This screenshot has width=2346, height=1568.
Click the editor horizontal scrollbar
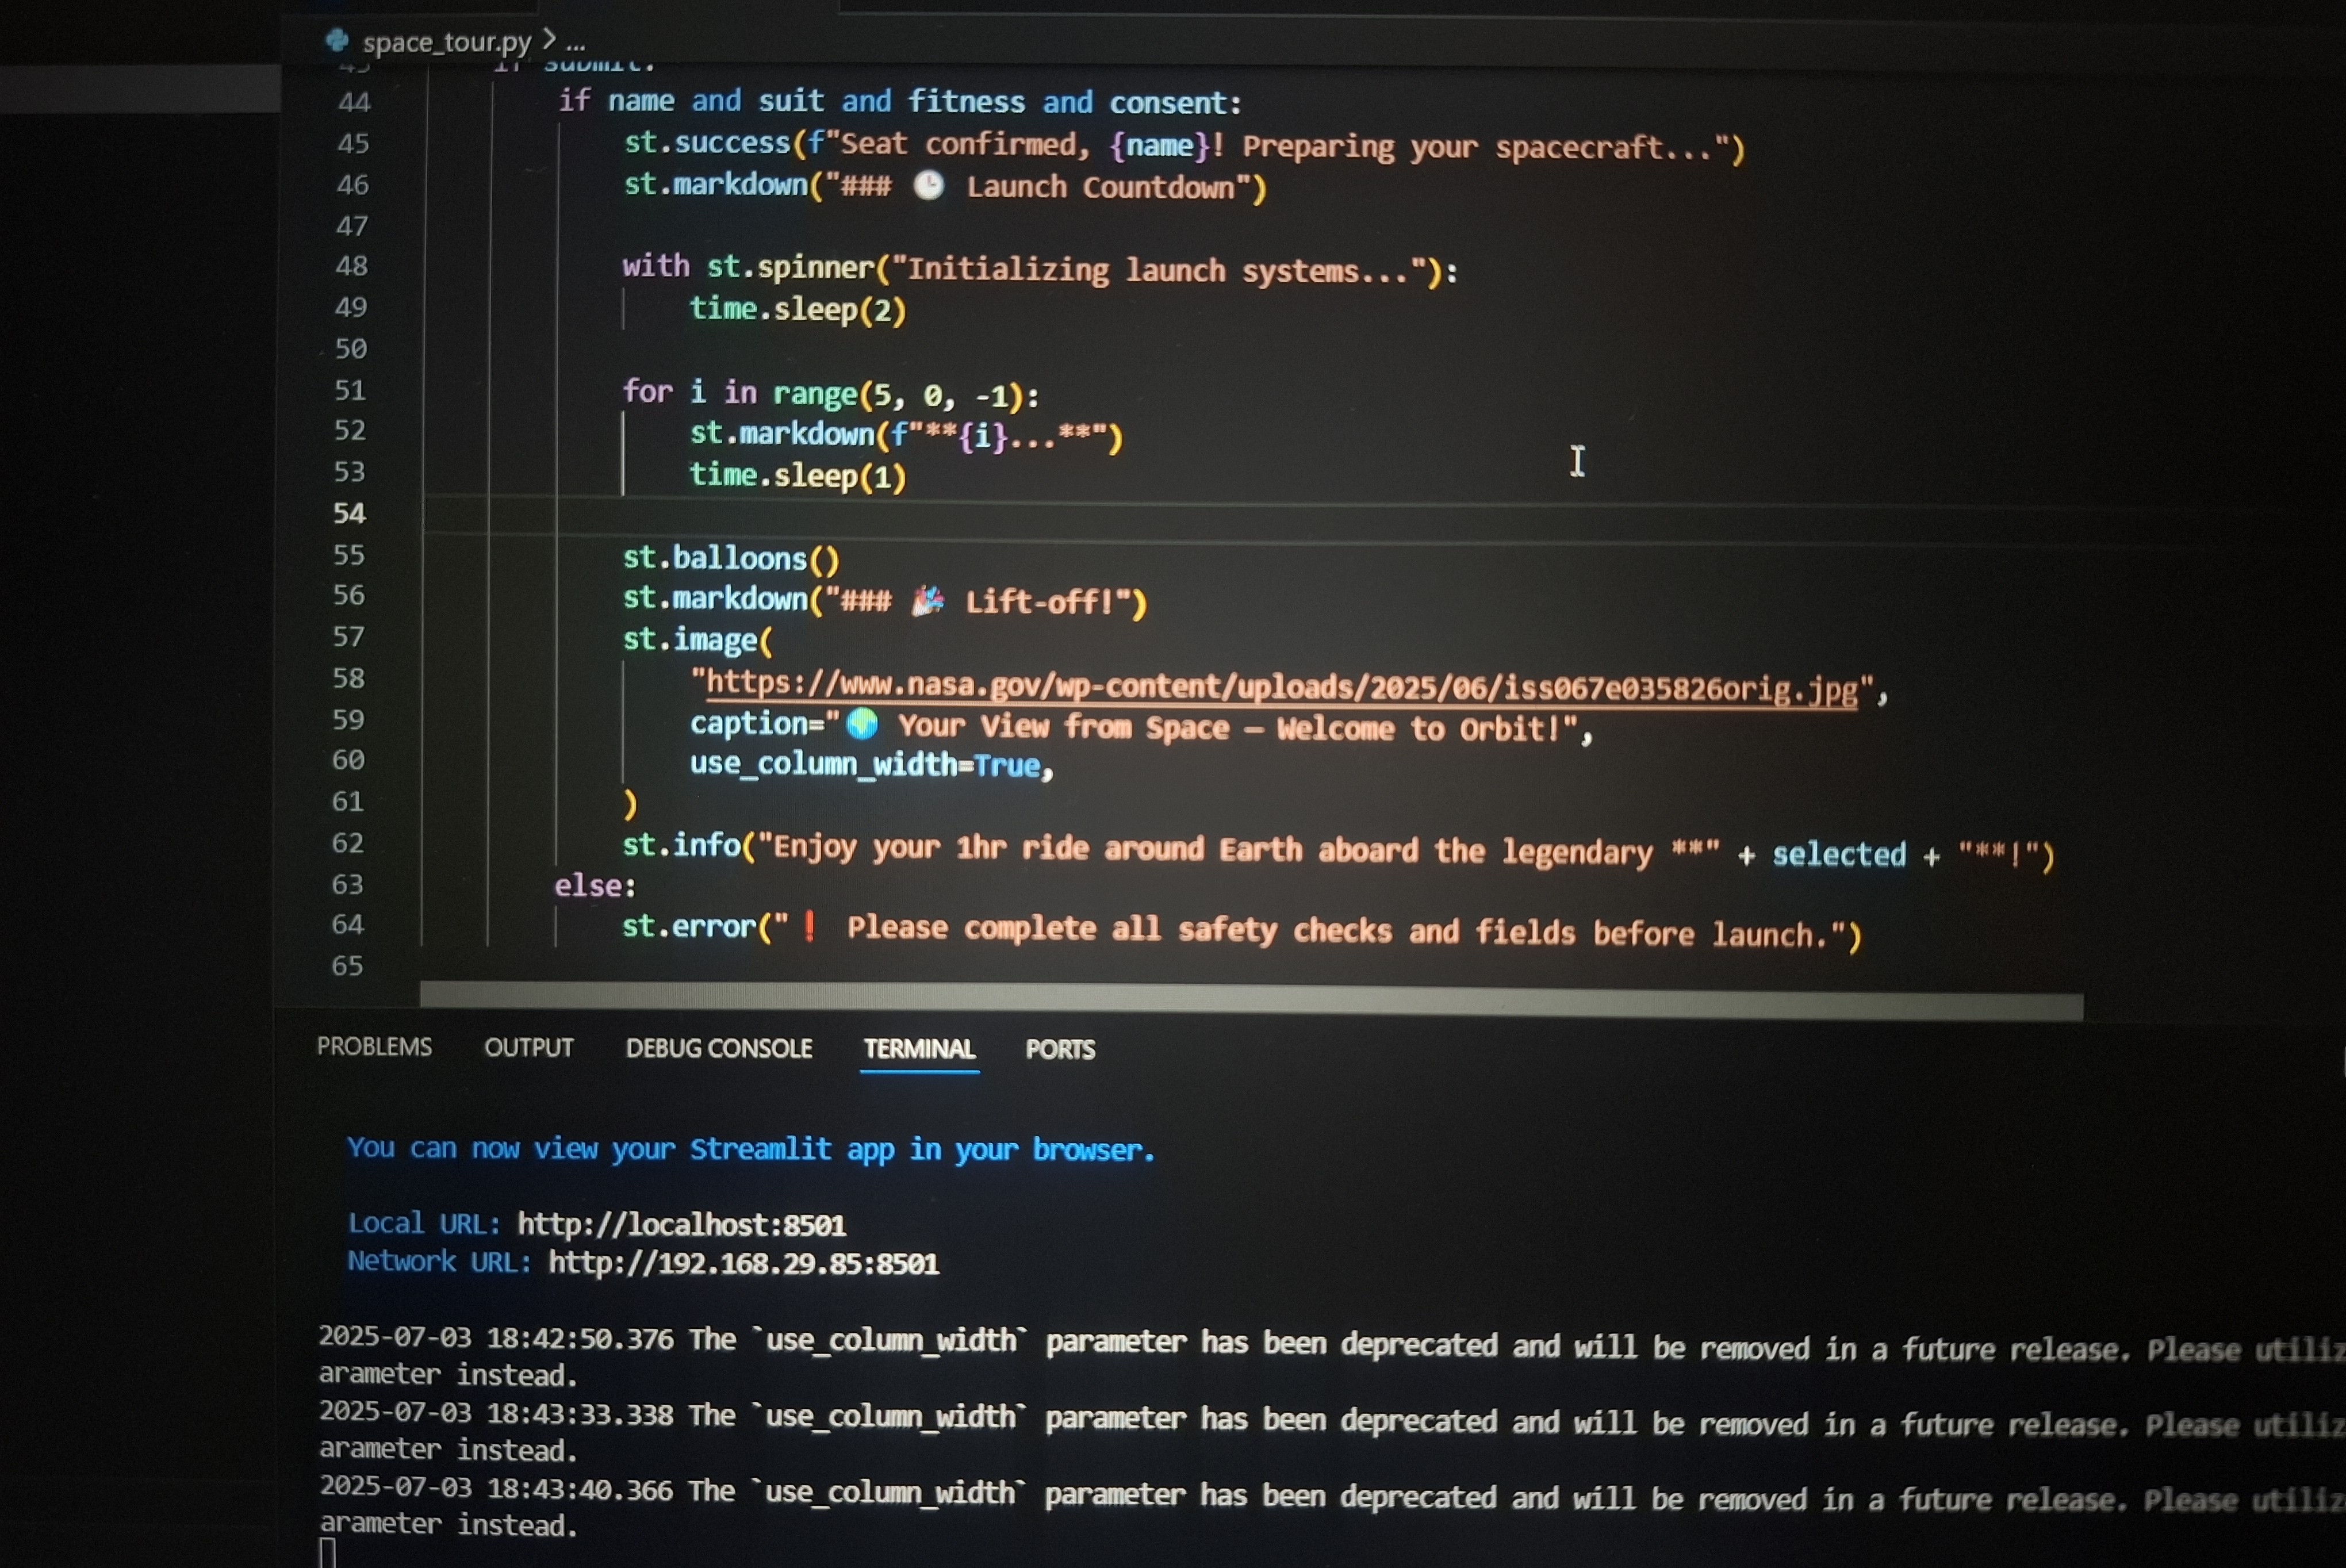pyautogui.click(x=1250, y=999)
